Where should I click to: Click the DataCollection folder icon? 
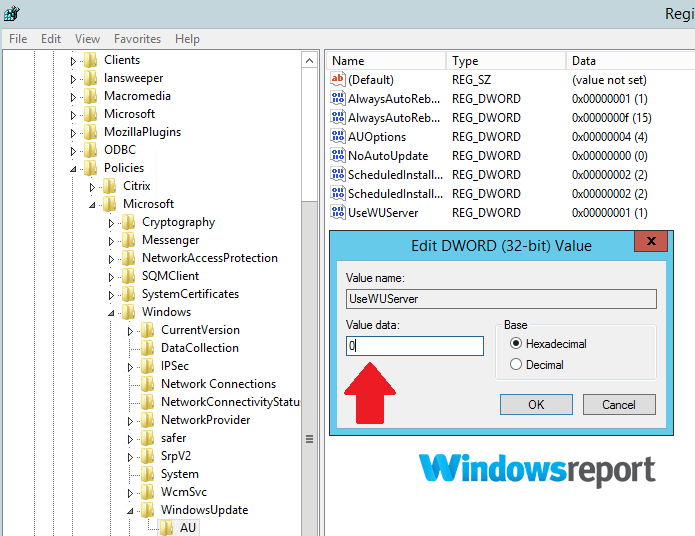(148, 348)
